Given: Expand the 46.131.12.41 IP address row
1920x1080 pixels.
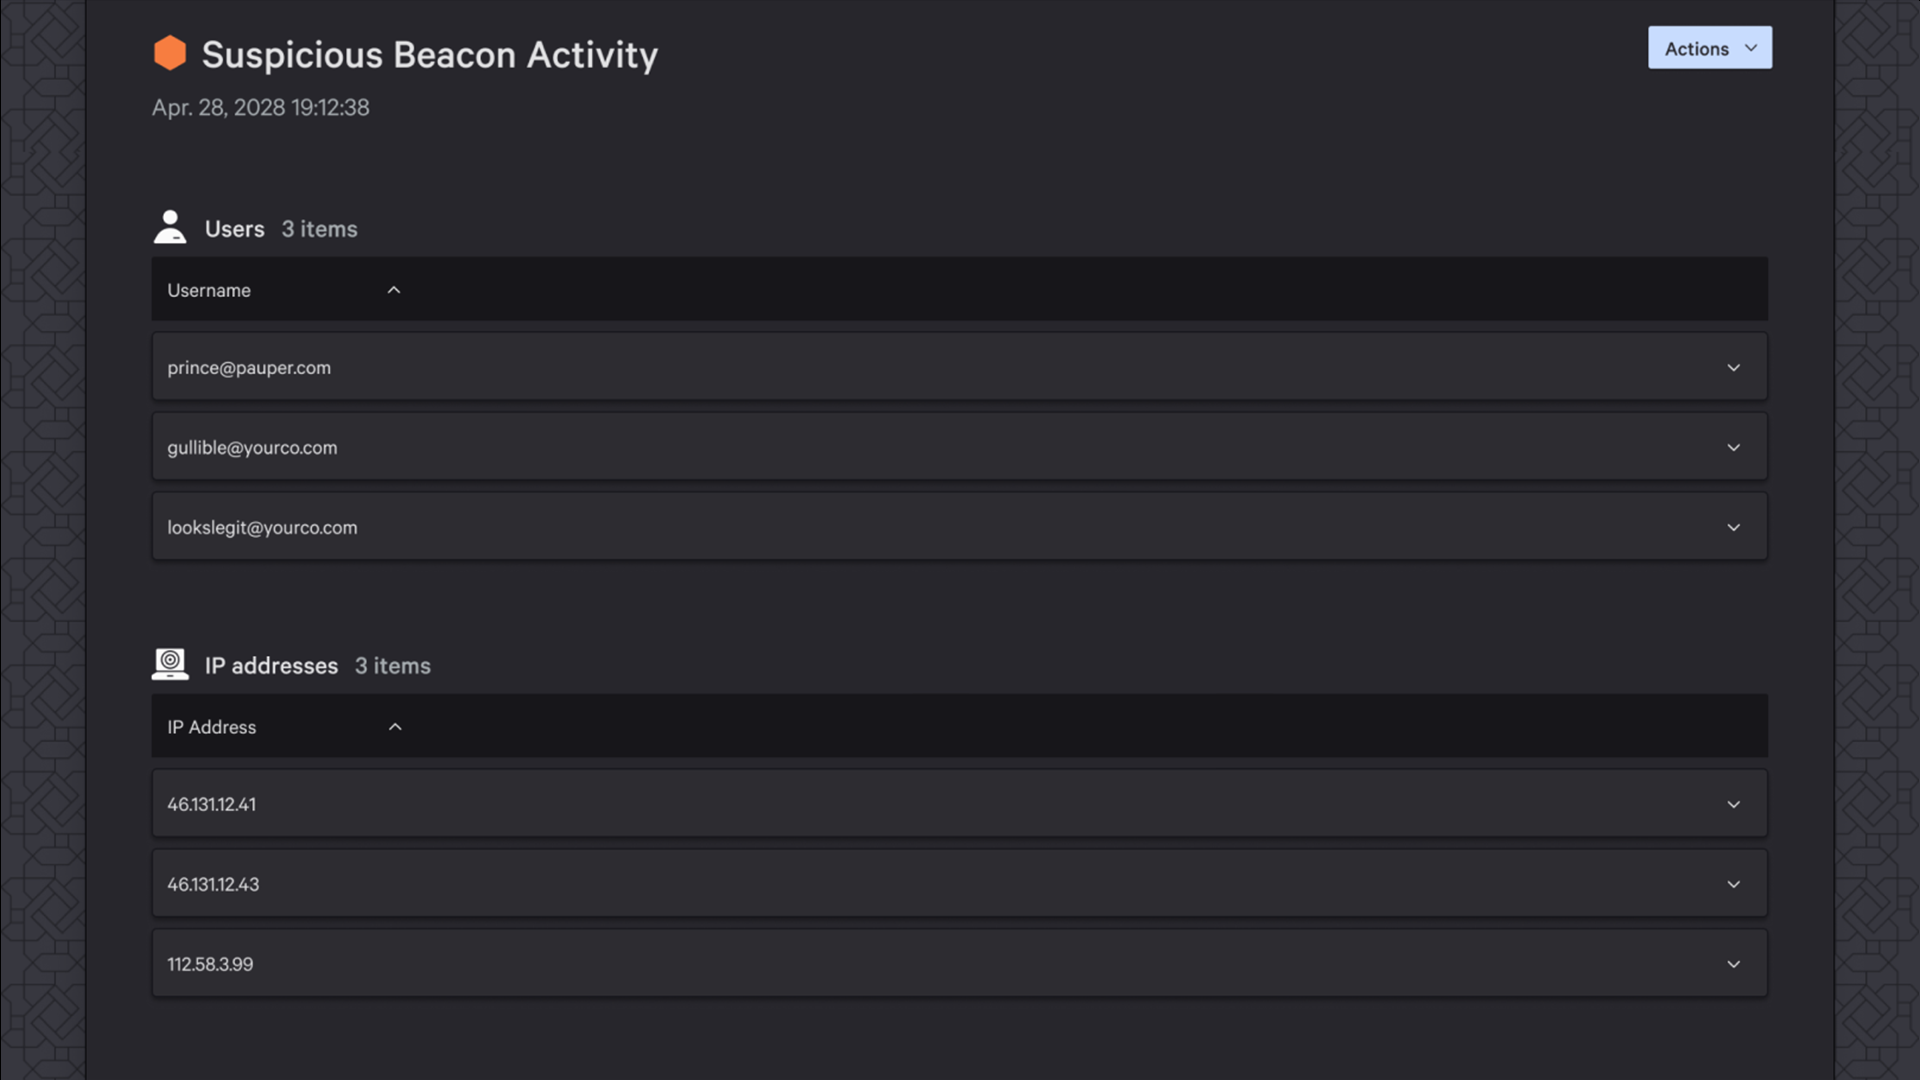Looking at the screenshot, I should (x=1733, y=804).
